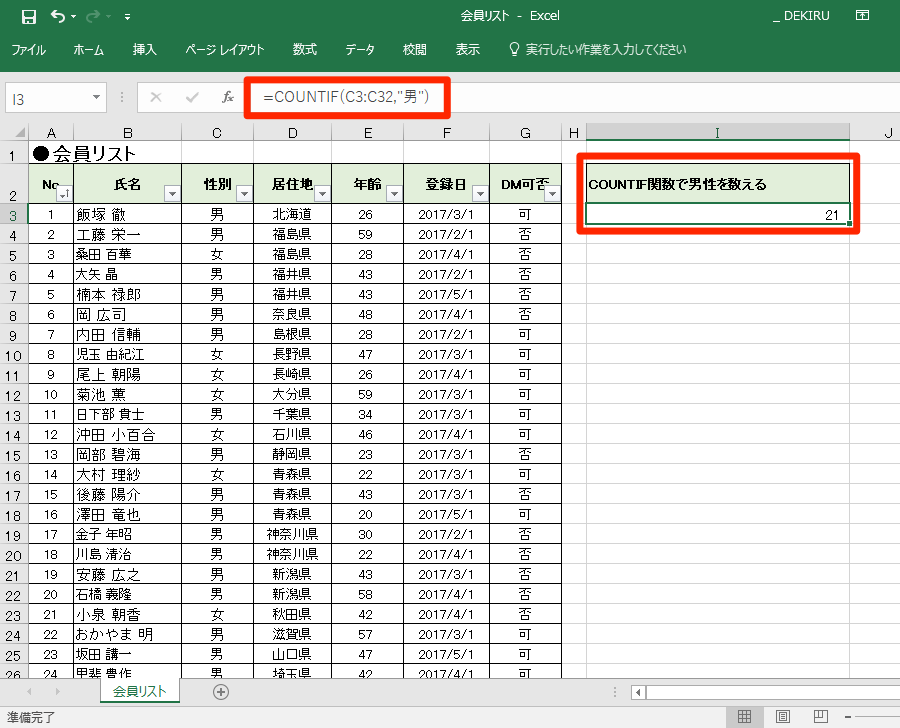Open the 居住地 column filter dropdown
Viewport: 900px width, 728px height.
pos(323,193)
